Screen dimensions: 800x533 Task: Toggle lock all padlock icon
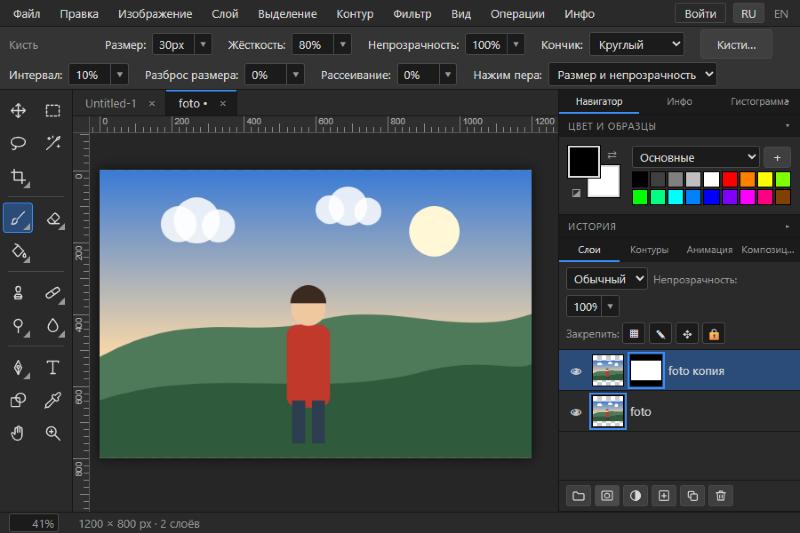[x=714, y=334]
